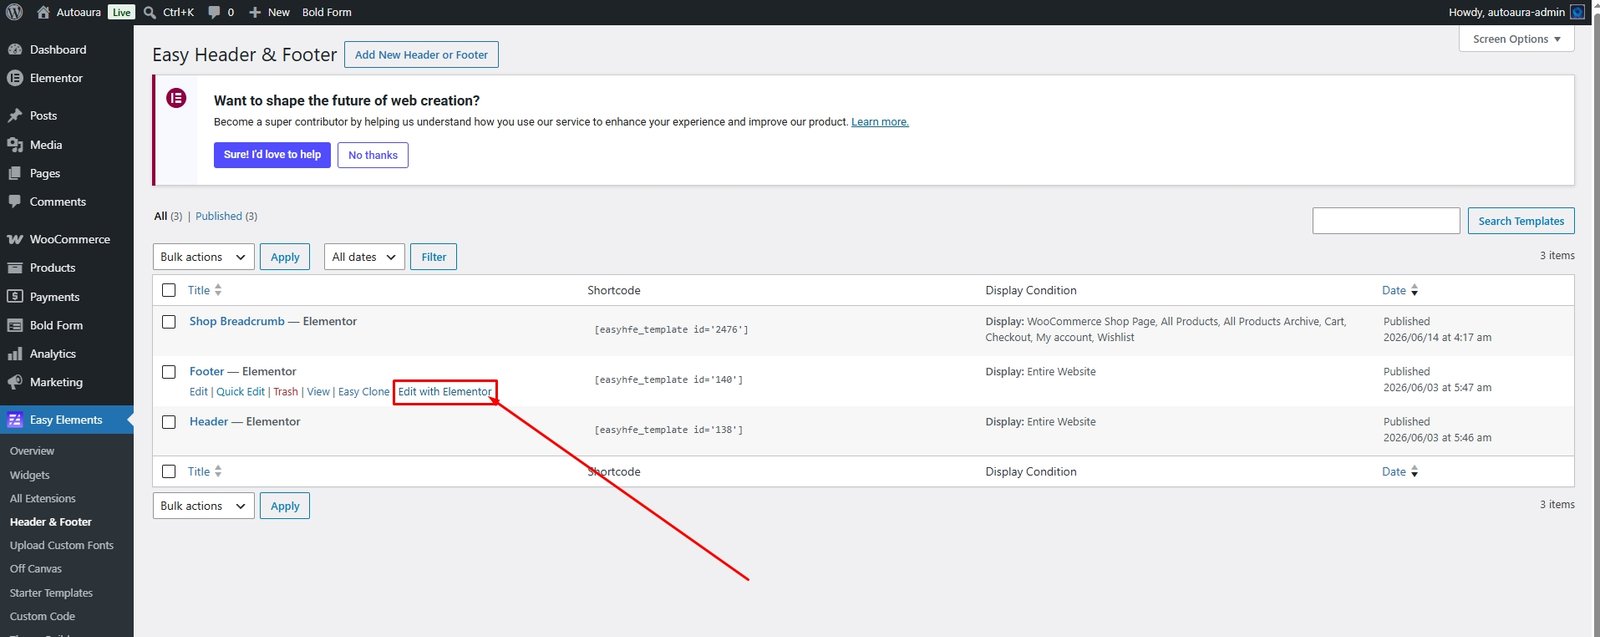Click Add New Header or Footer button
The width and height of the screenshot is (1600, 637).
421,55
